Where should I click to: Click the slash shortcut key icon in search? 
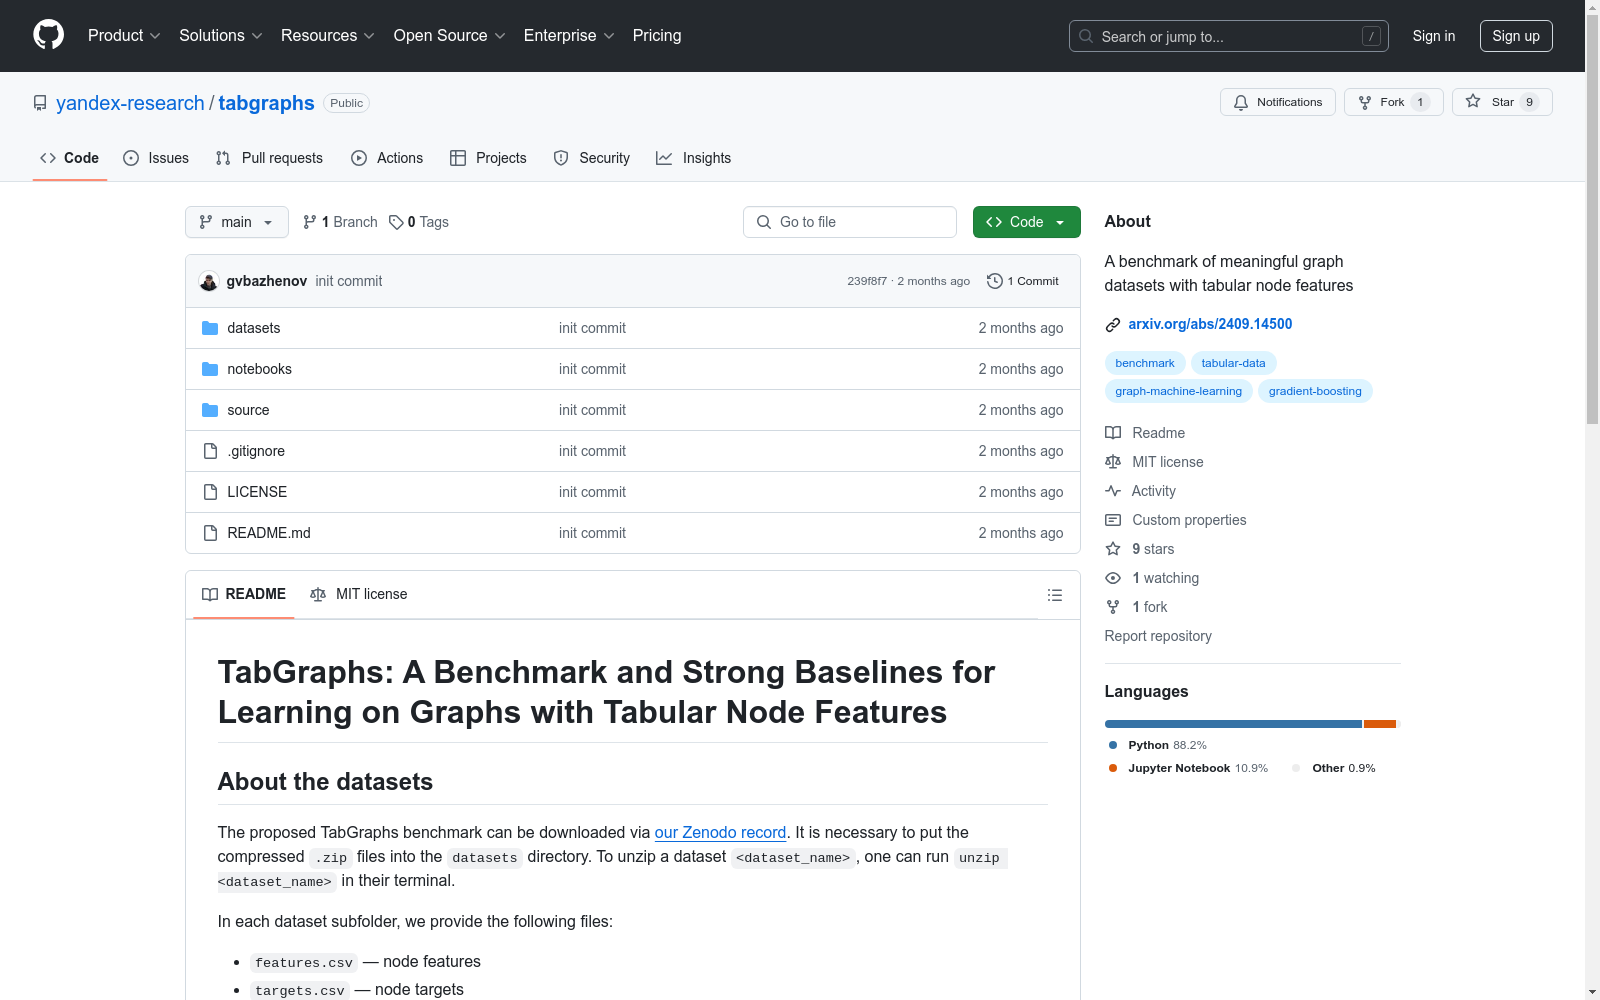(x=1371, y=36)
